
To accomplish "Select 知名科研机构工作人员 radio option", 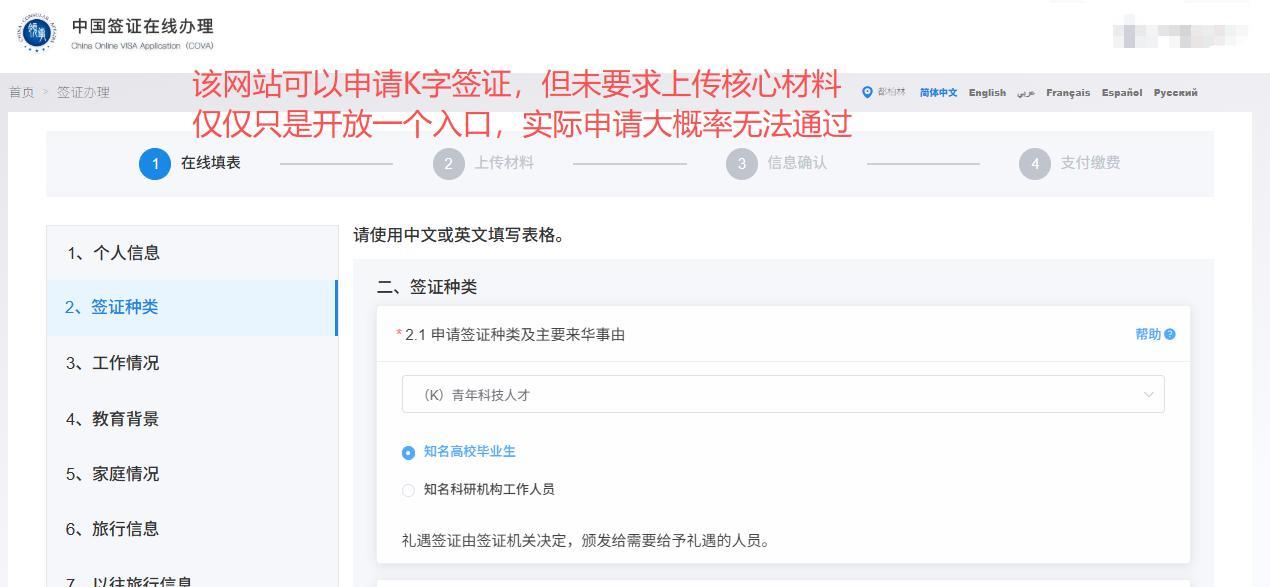I will click(408, 490).
